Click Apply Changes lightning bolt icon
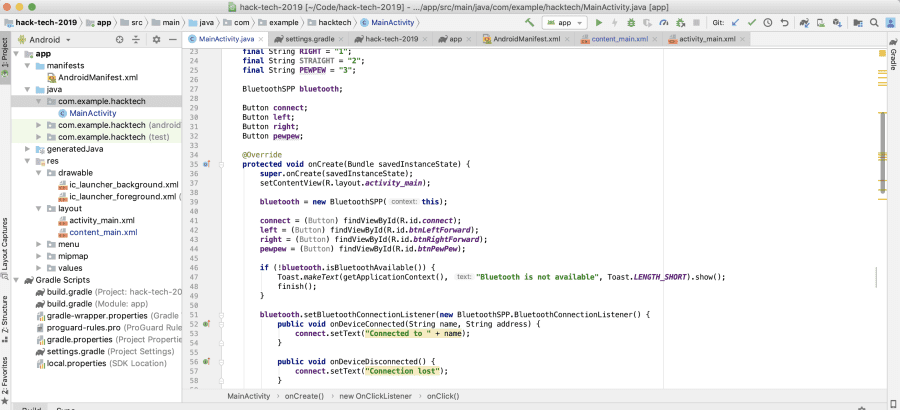 615,23
